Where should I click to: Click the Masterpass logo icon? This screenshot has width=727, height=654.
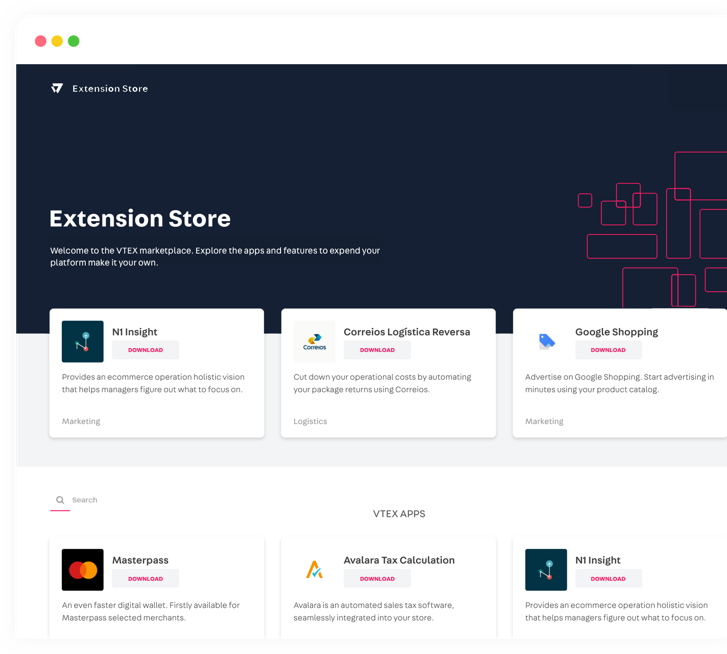(83, 570)
